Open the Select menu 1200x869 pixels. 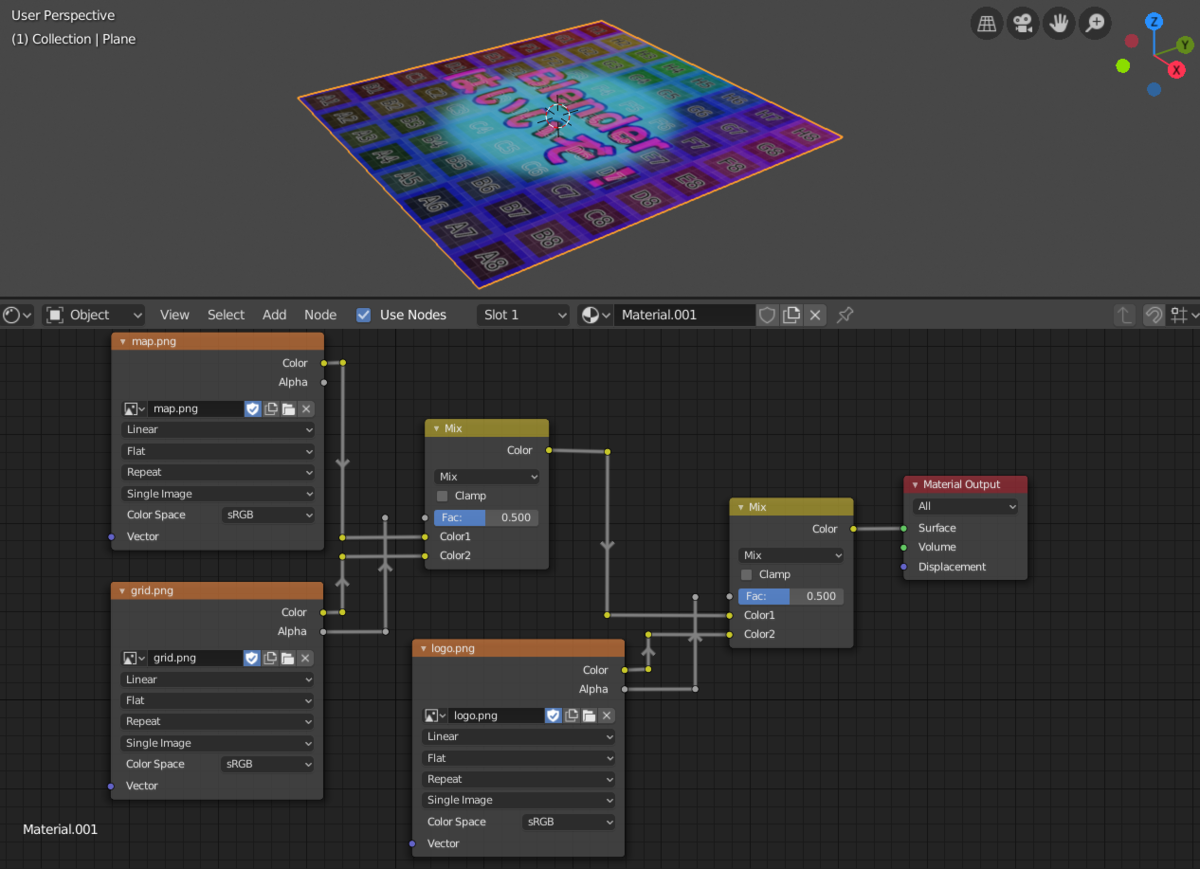point(226,315)
